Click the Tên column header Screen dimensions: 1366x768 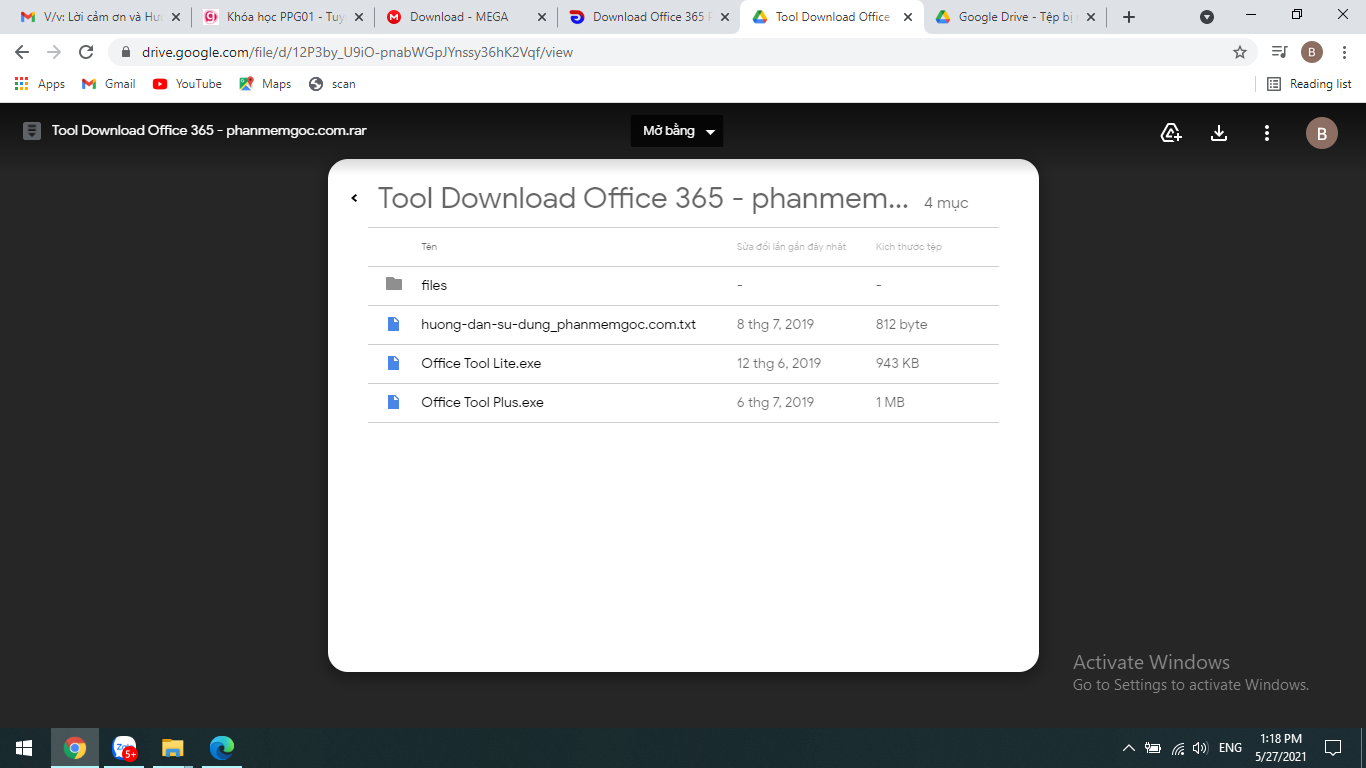429,246
